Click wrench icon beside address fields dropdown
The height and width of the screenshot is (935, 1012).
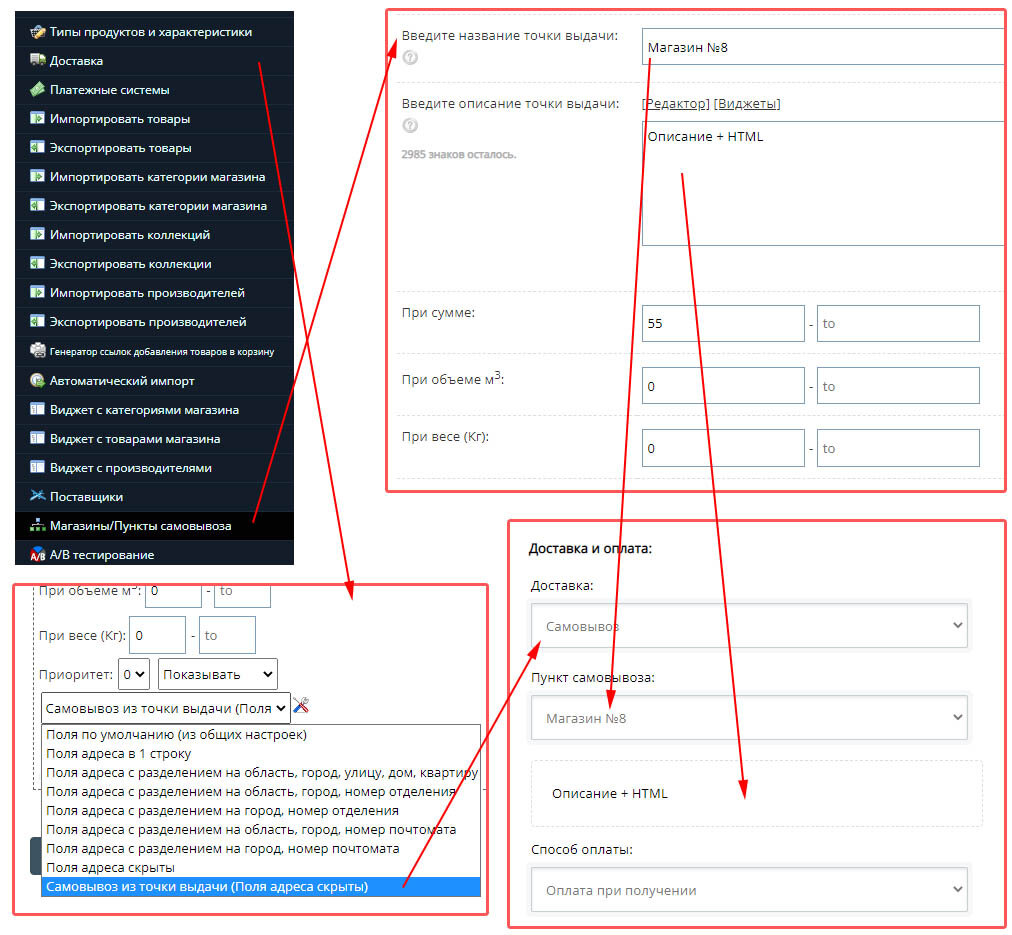(301, 707)
